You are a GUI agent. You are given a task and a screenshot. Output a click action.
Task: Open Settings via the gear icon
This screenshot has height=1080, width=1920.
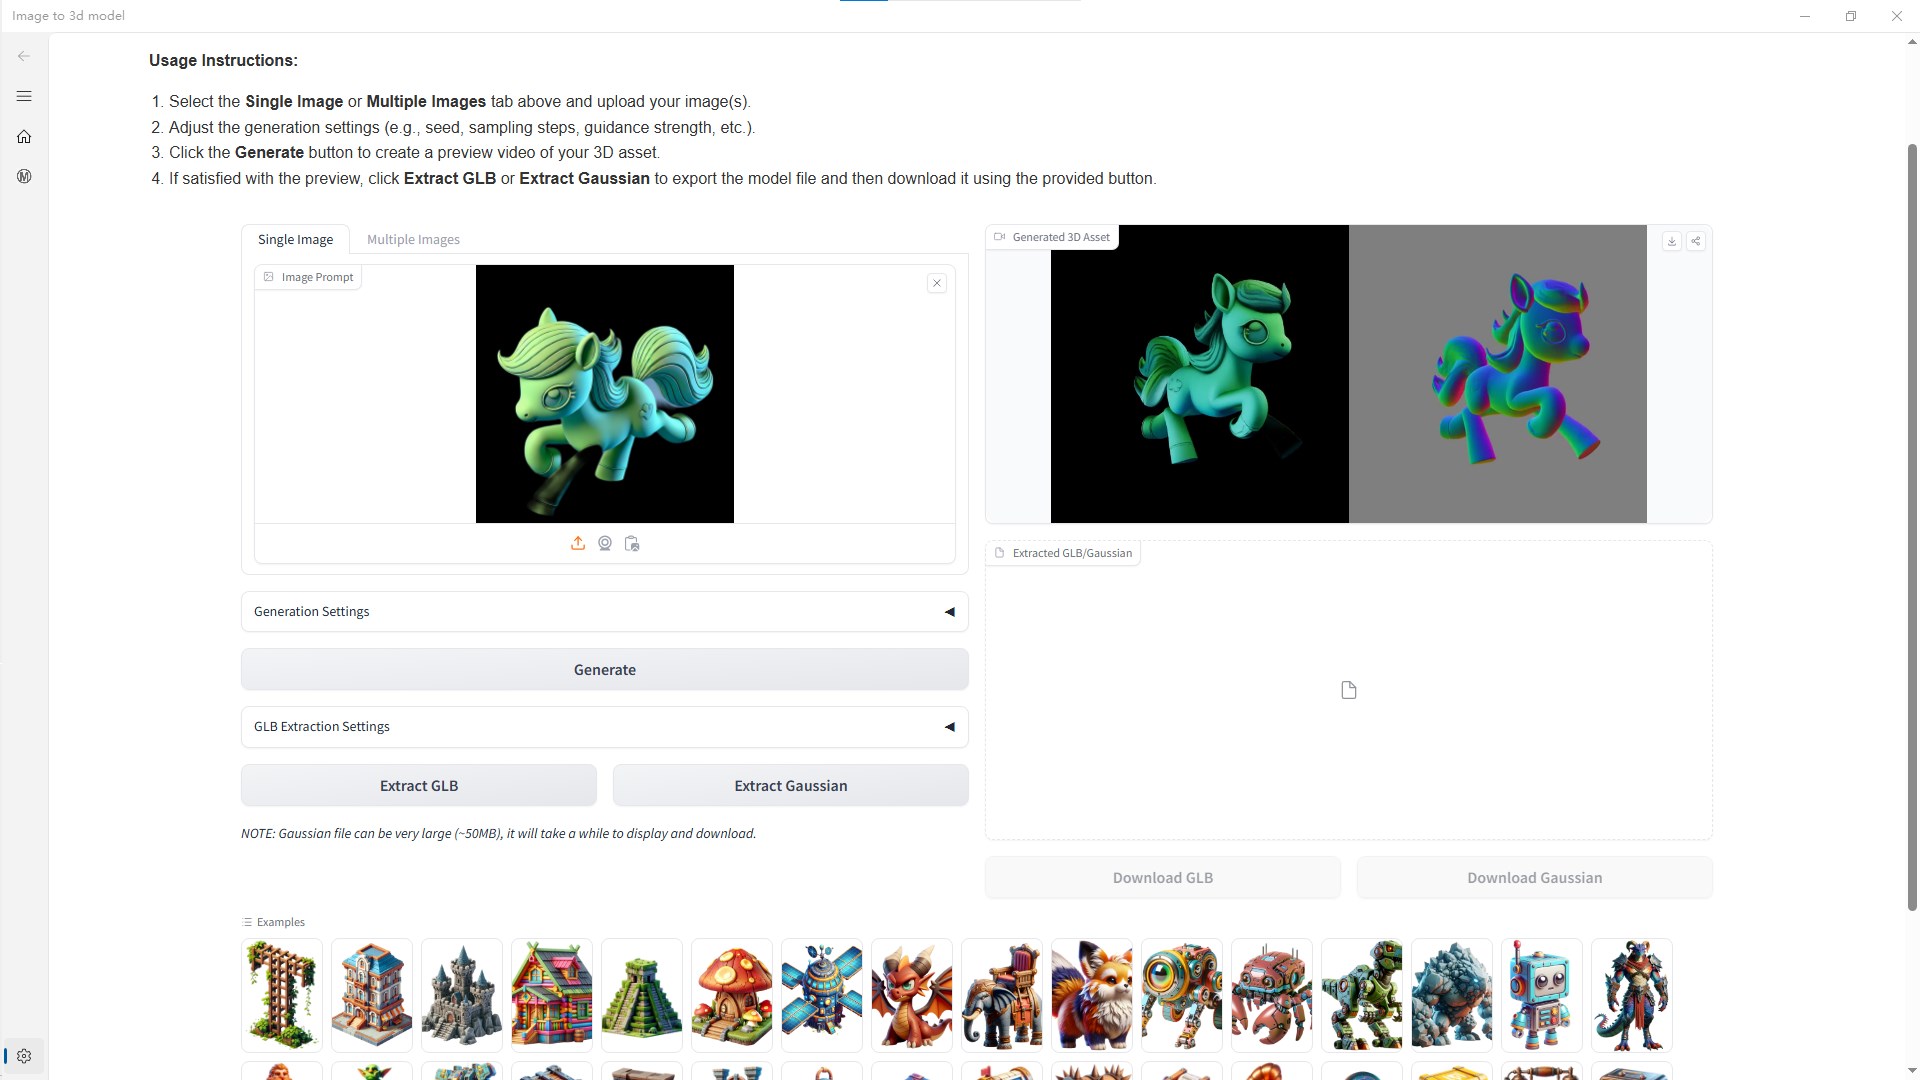point(24,1055)
